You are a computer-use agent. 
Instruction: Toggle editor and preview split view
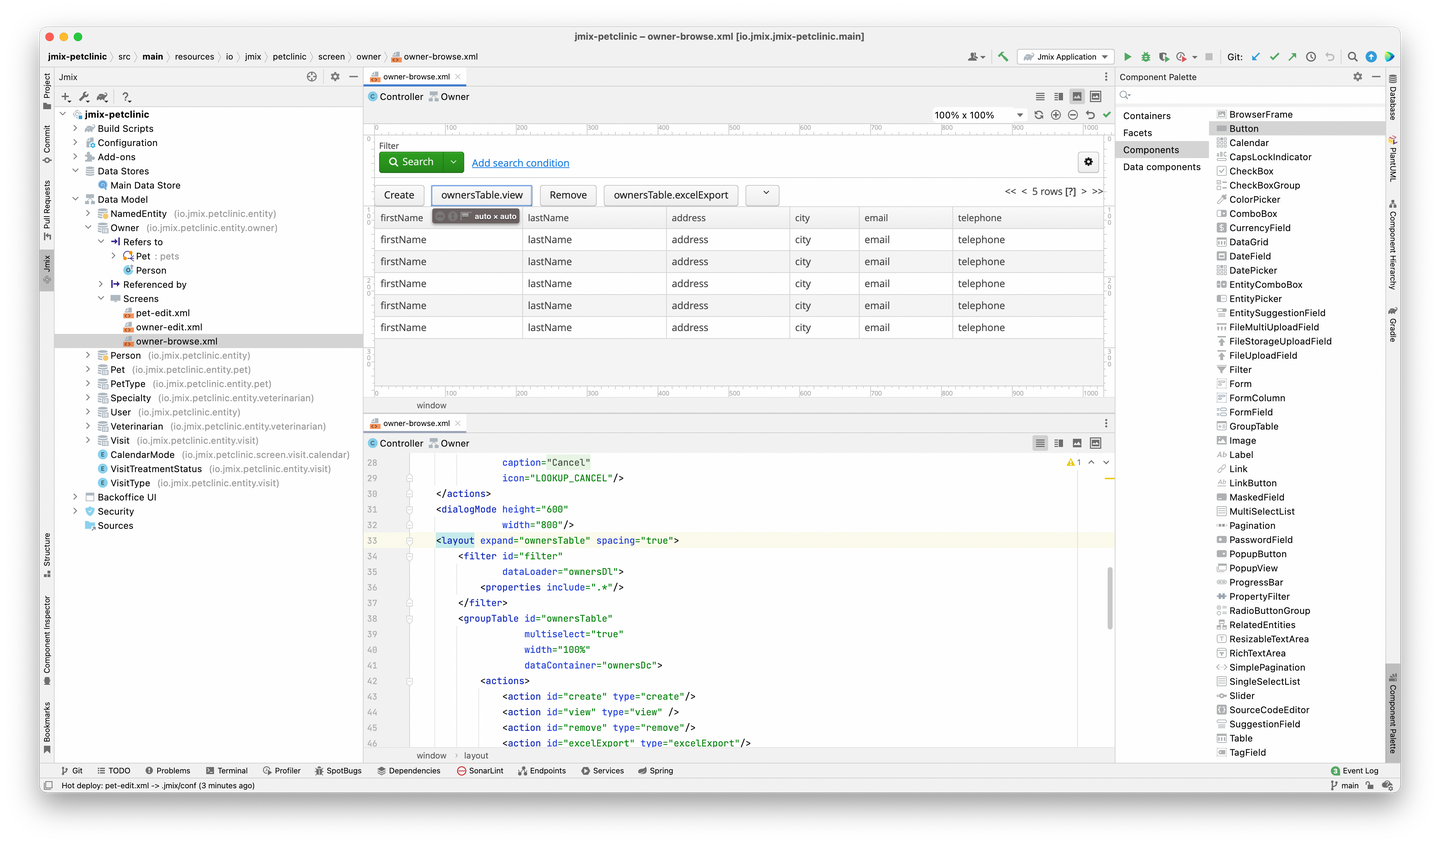tap(1058, 97)
